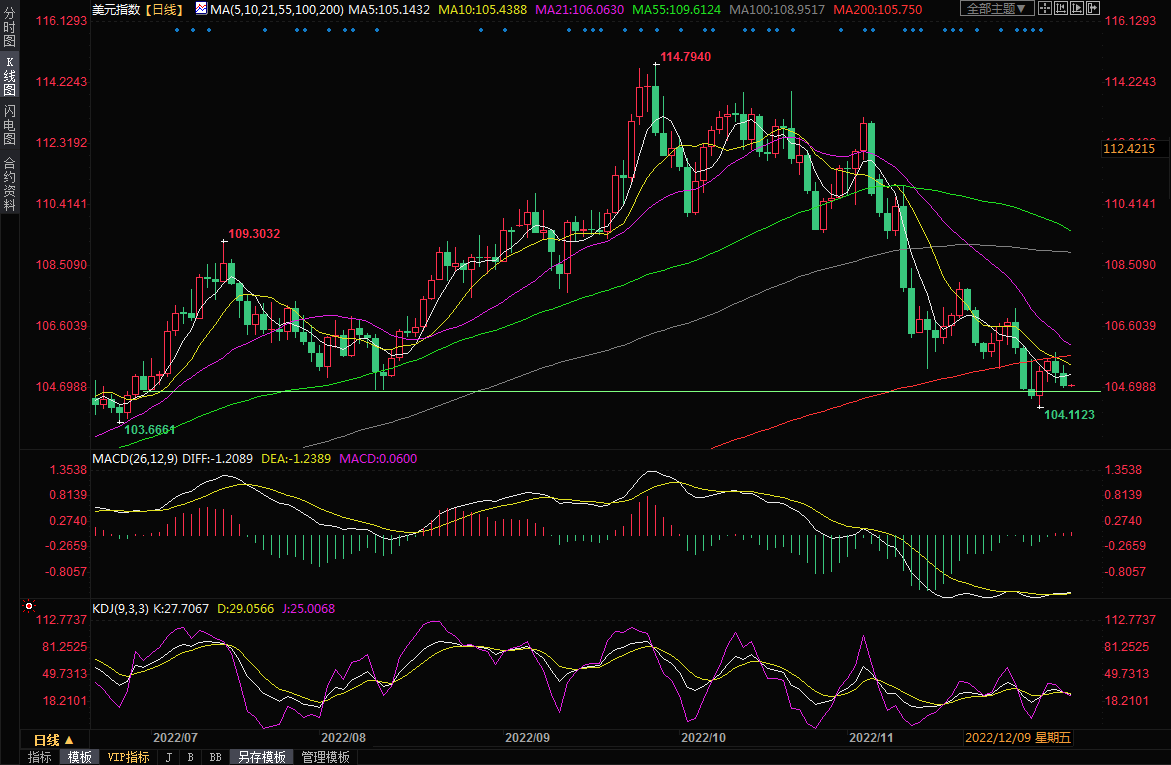The height and width of the screenshot is (765, 1171).
Task: Expand the 日线 period selector
Action: (53, 740)
